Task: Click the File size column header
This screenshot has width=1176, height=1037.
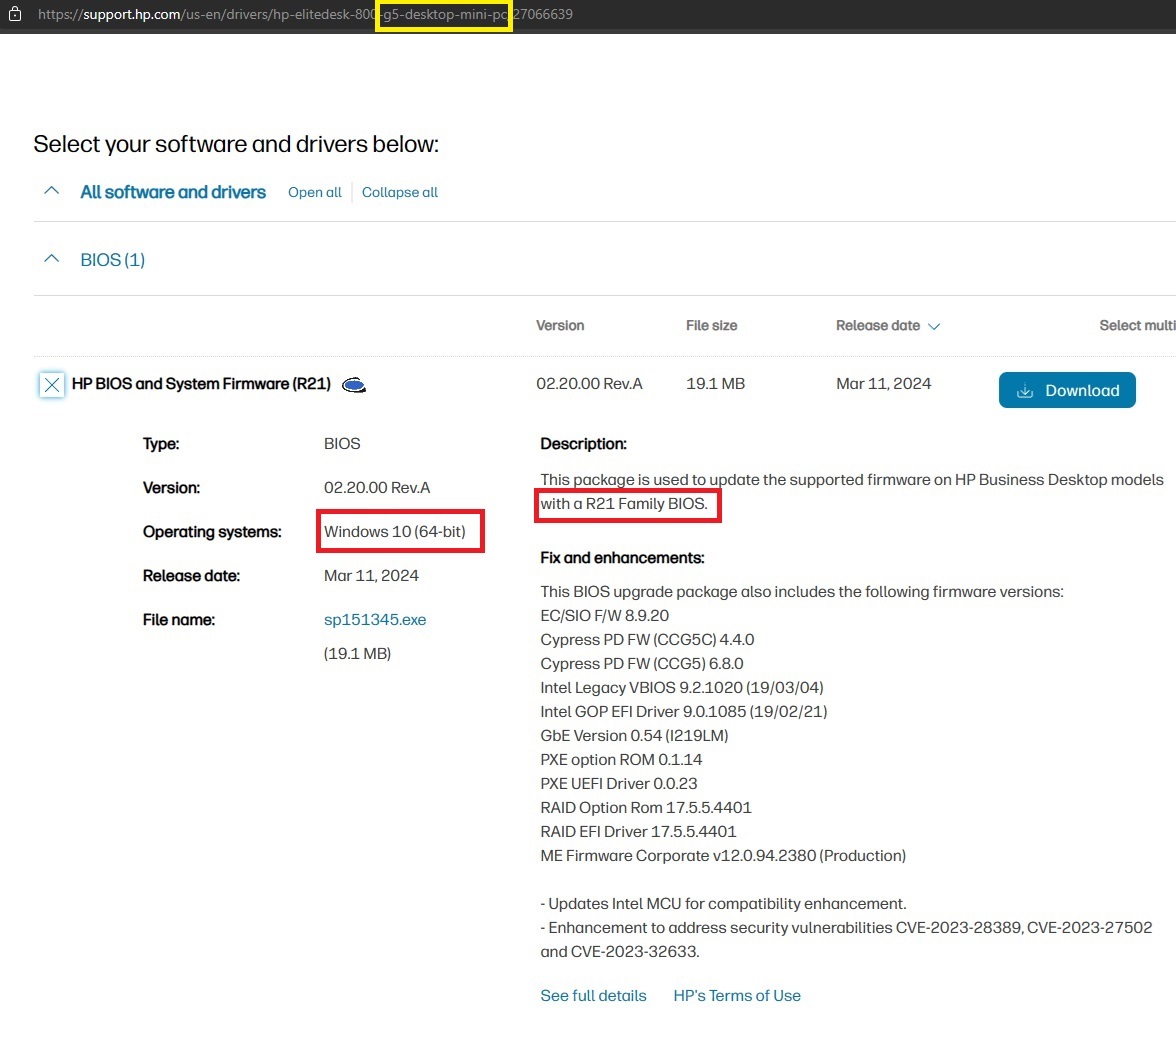Action: pos(711,325)
